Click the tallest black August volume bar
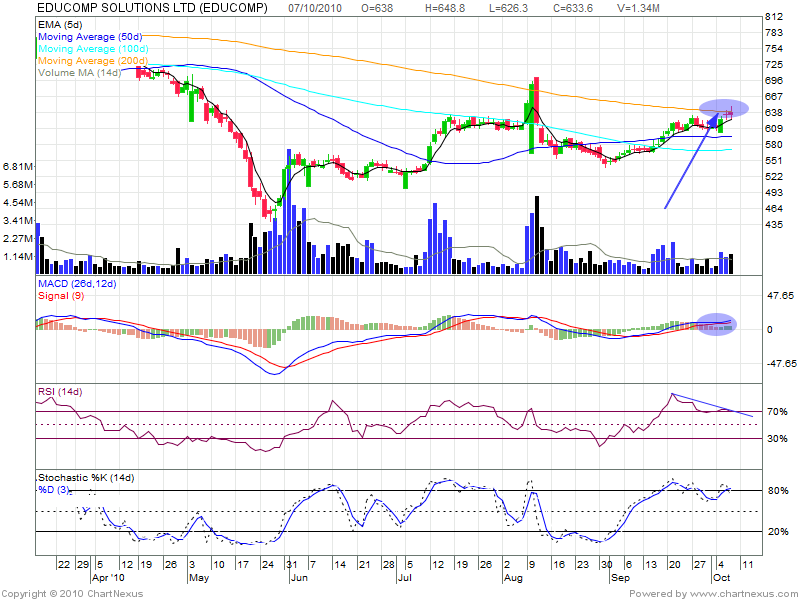 [537, 234]
